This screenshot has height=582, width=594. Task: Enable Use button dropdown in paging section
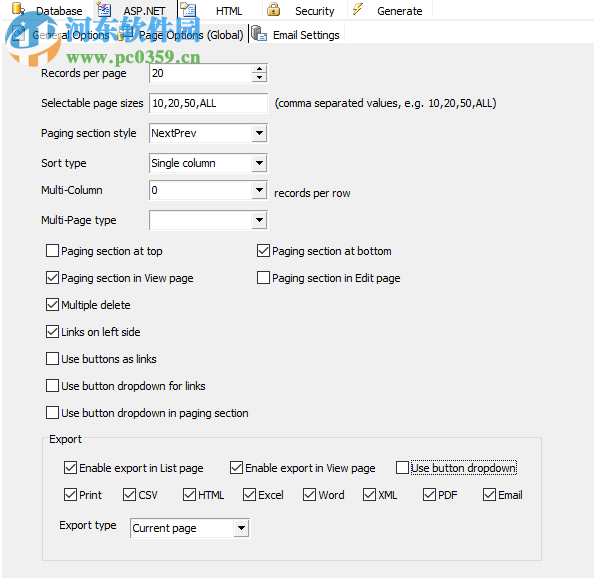52,413
